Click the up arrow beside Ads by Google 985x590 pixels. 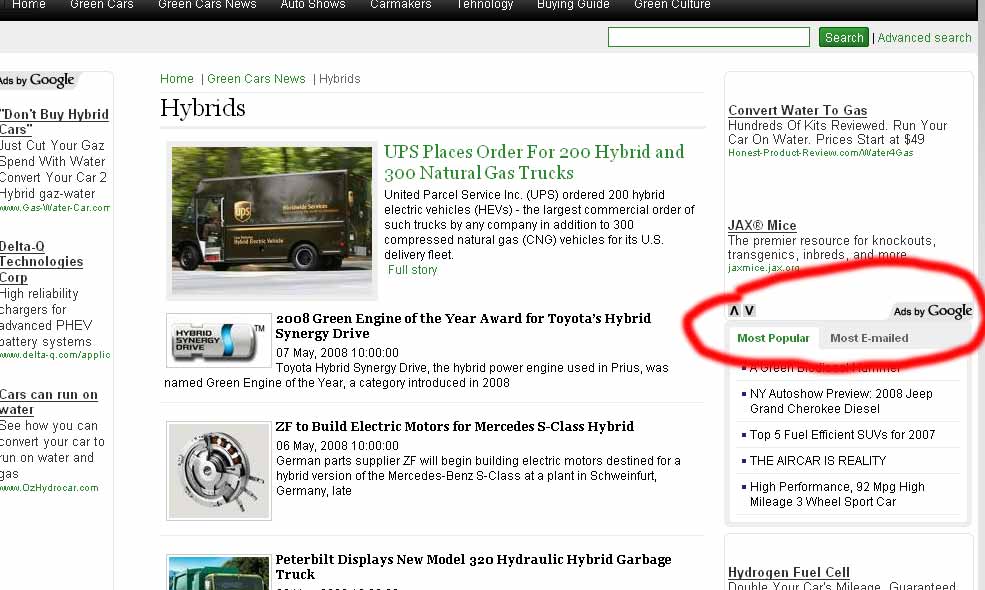734,310
